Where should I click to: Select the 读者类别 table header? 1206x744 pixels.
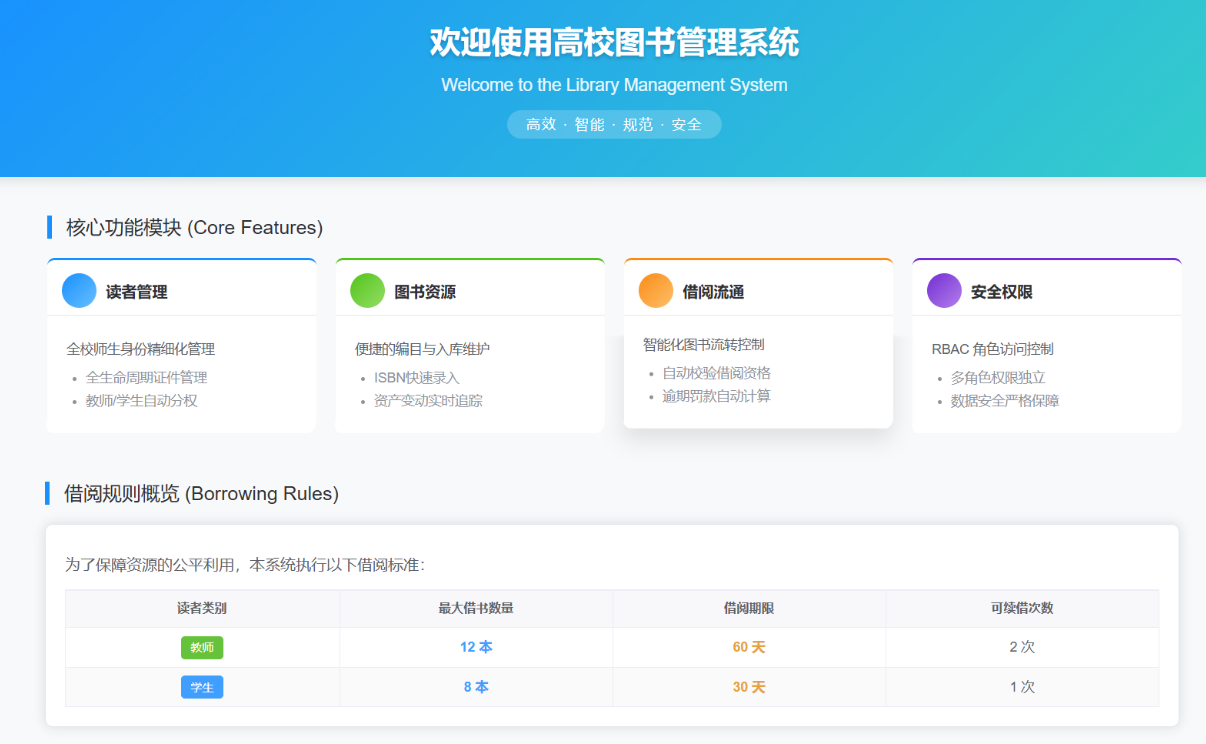pos(202,608)
